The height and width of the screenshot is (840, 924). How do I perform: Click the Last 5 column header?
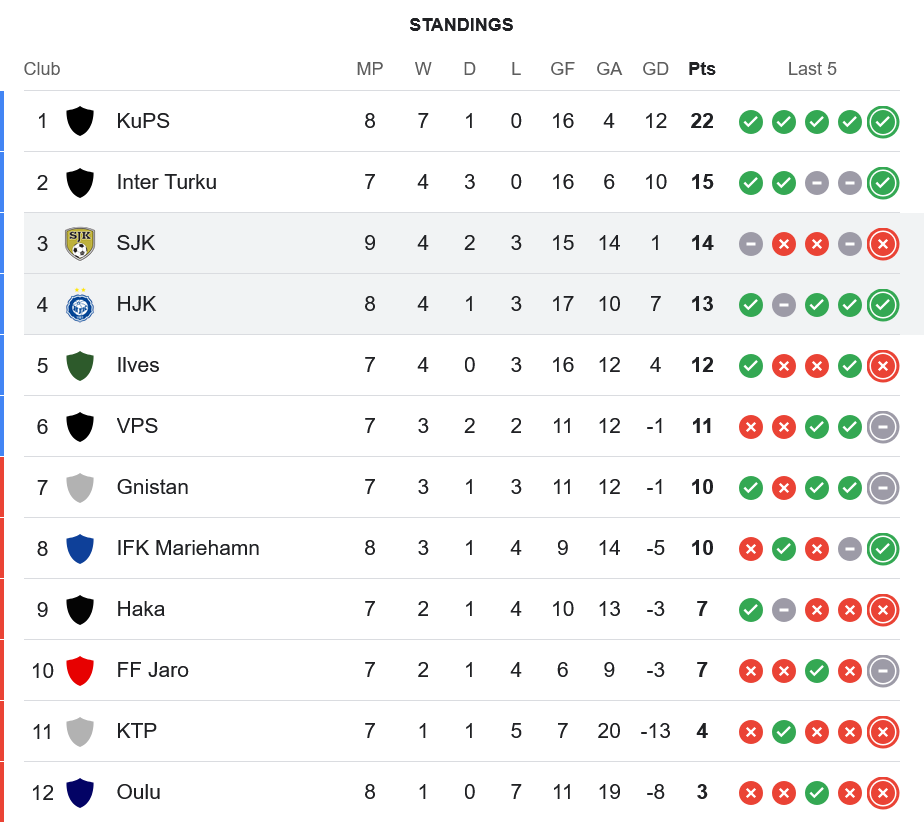[812, 69]
